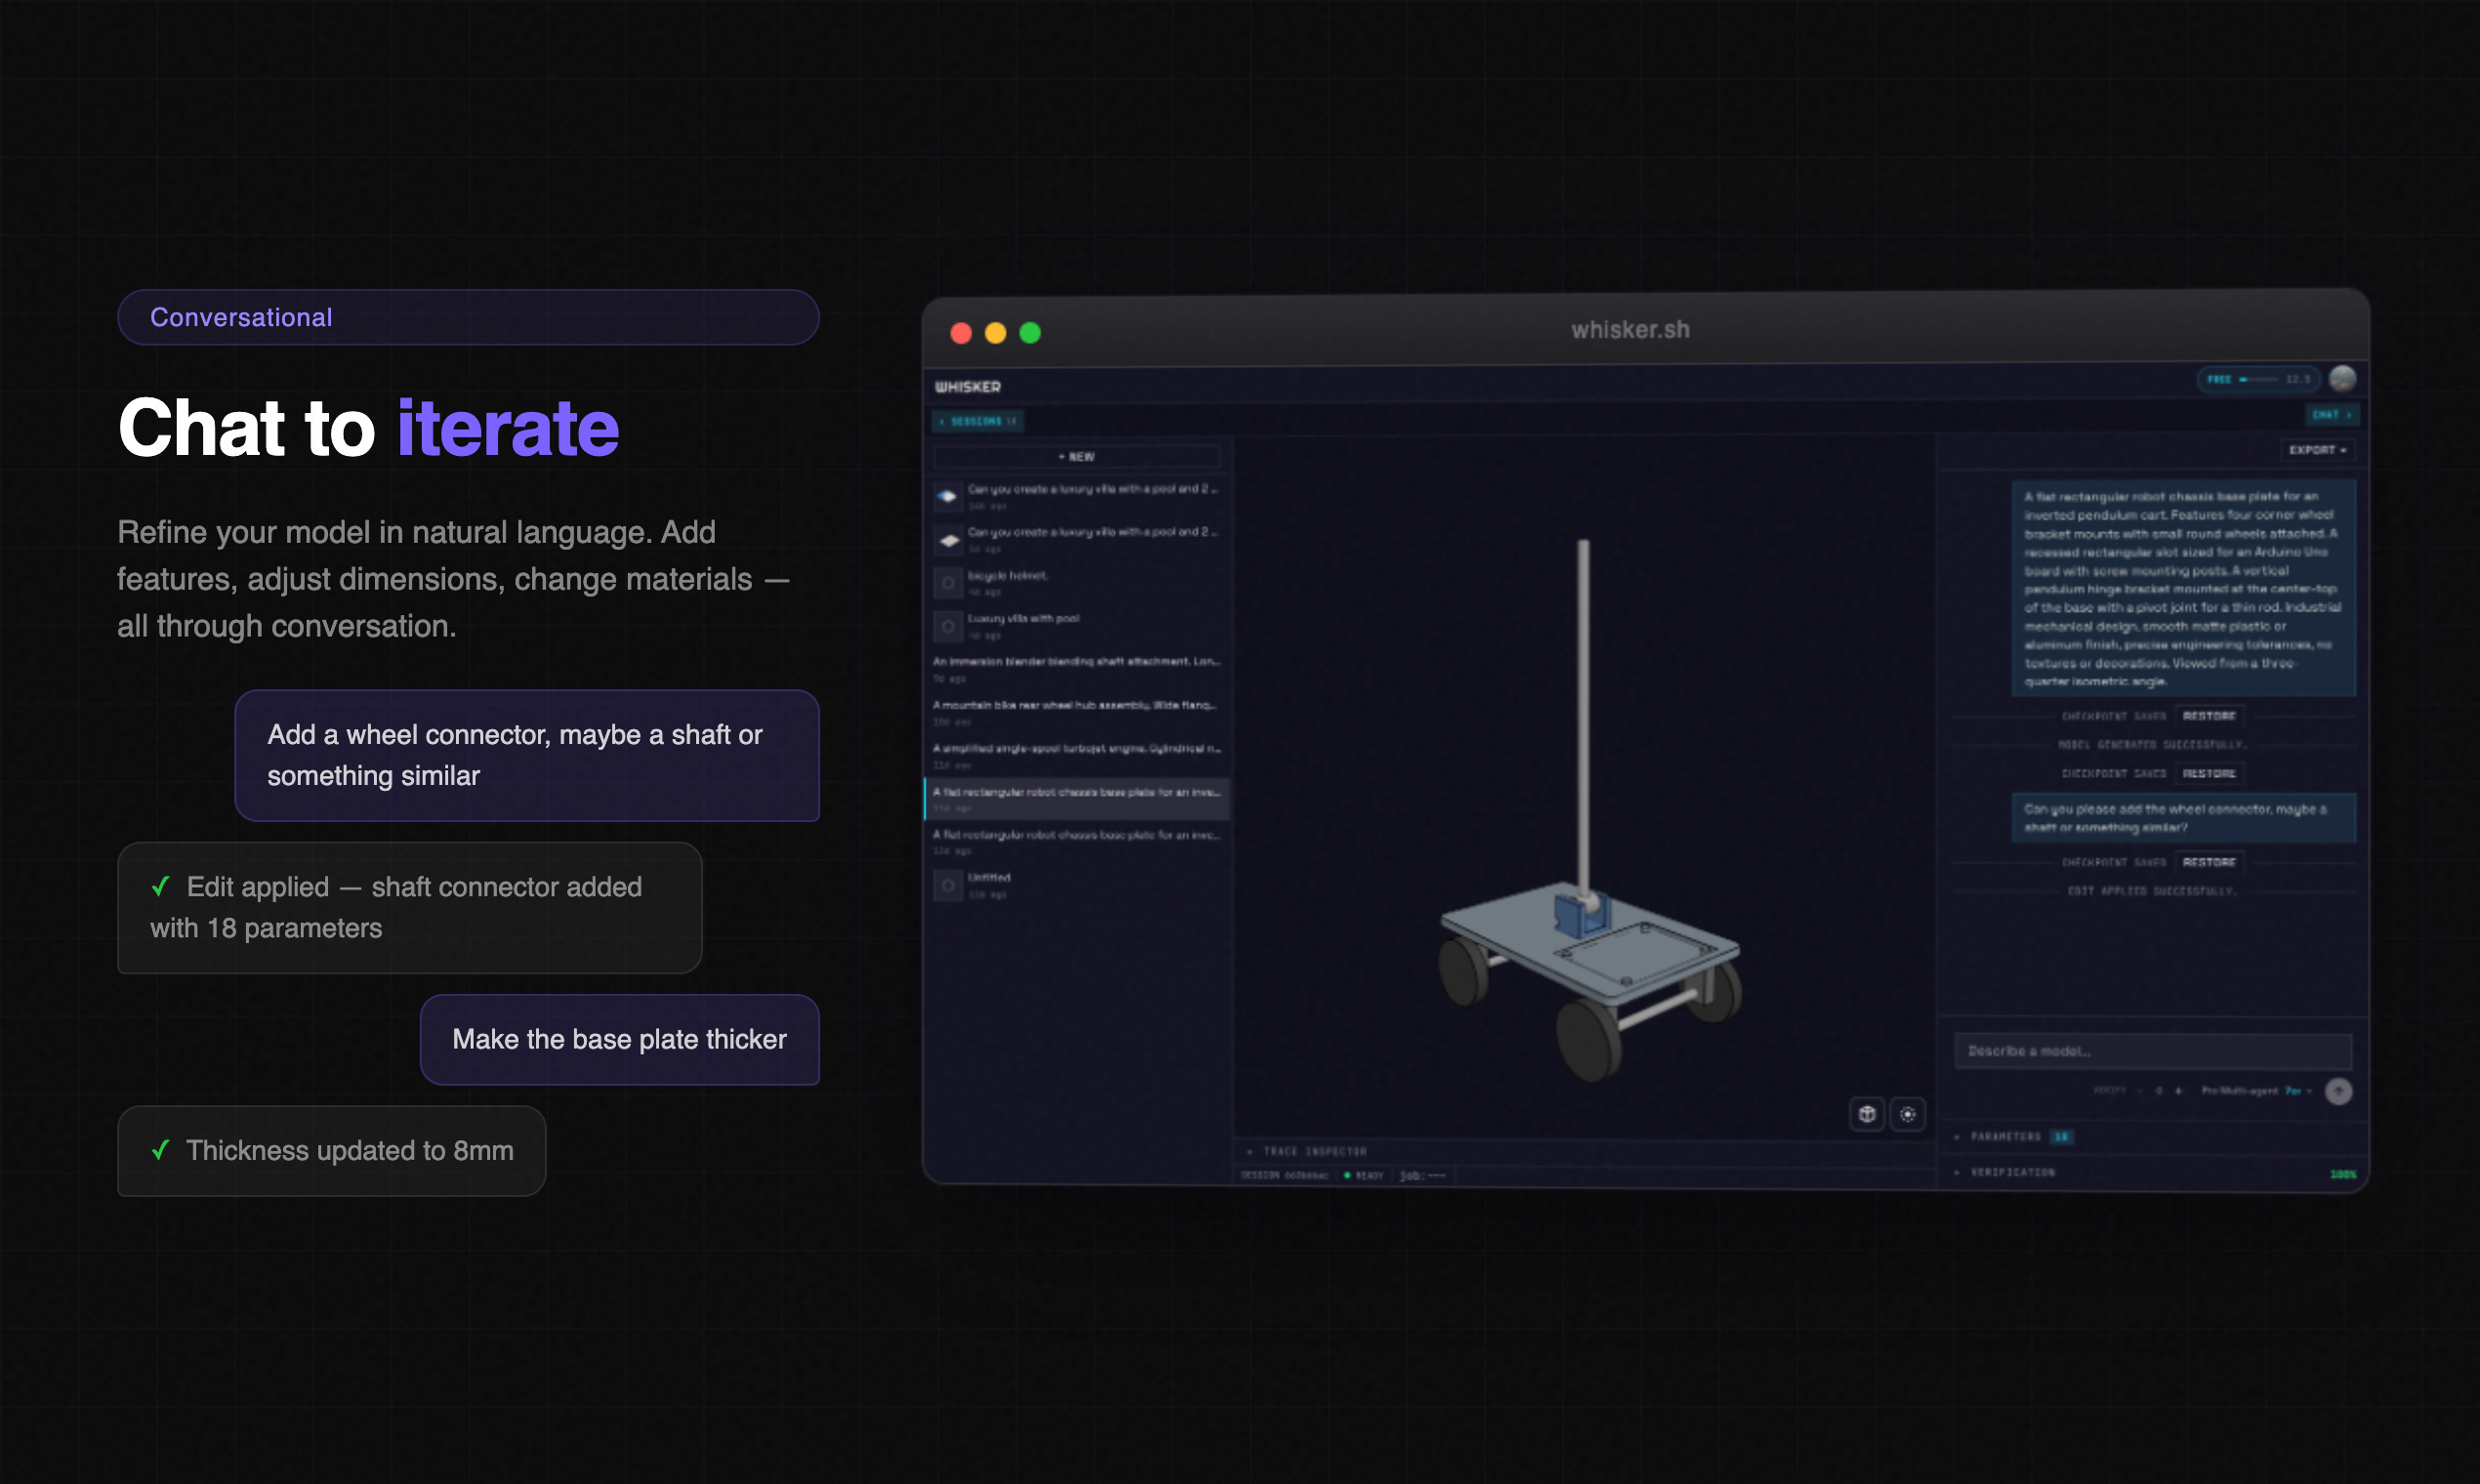Click the bicycle helmet session thumbnail icon

[947, 582]
